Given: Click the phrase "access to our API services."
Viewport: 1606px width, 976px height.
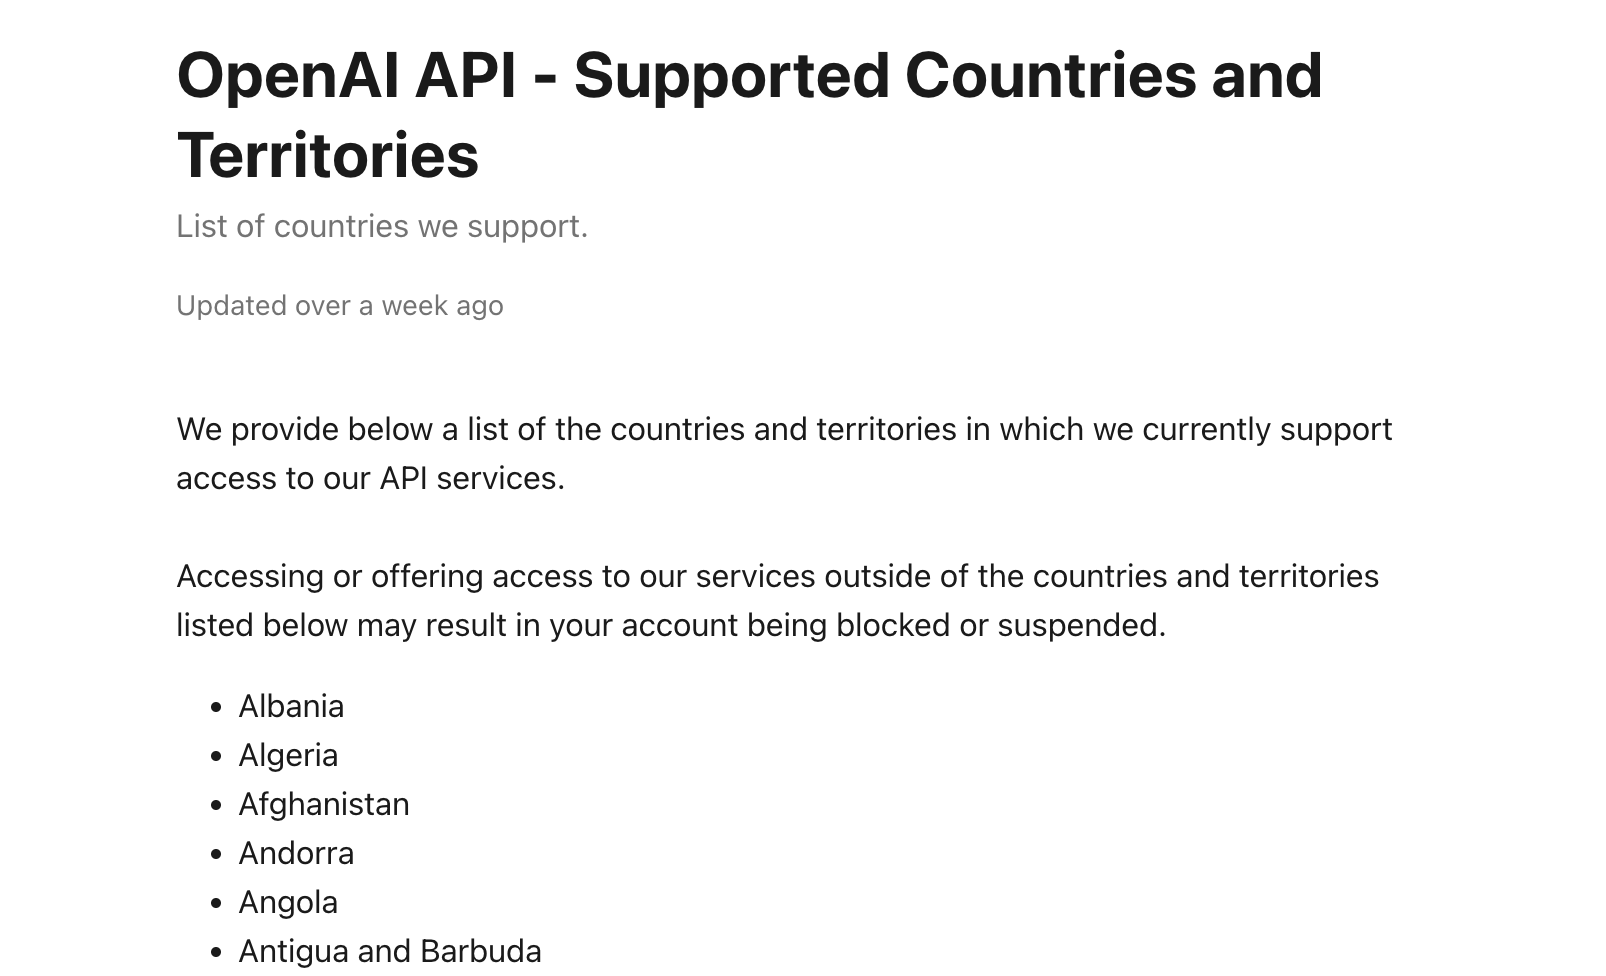Looking at the screenshot, I should pos(371,478).
